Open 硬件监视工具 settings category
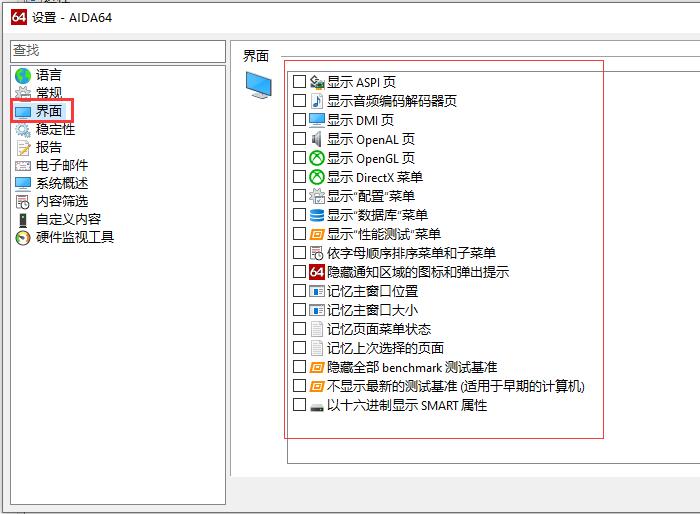Screen dimensions: 700x514 [75, 238]
